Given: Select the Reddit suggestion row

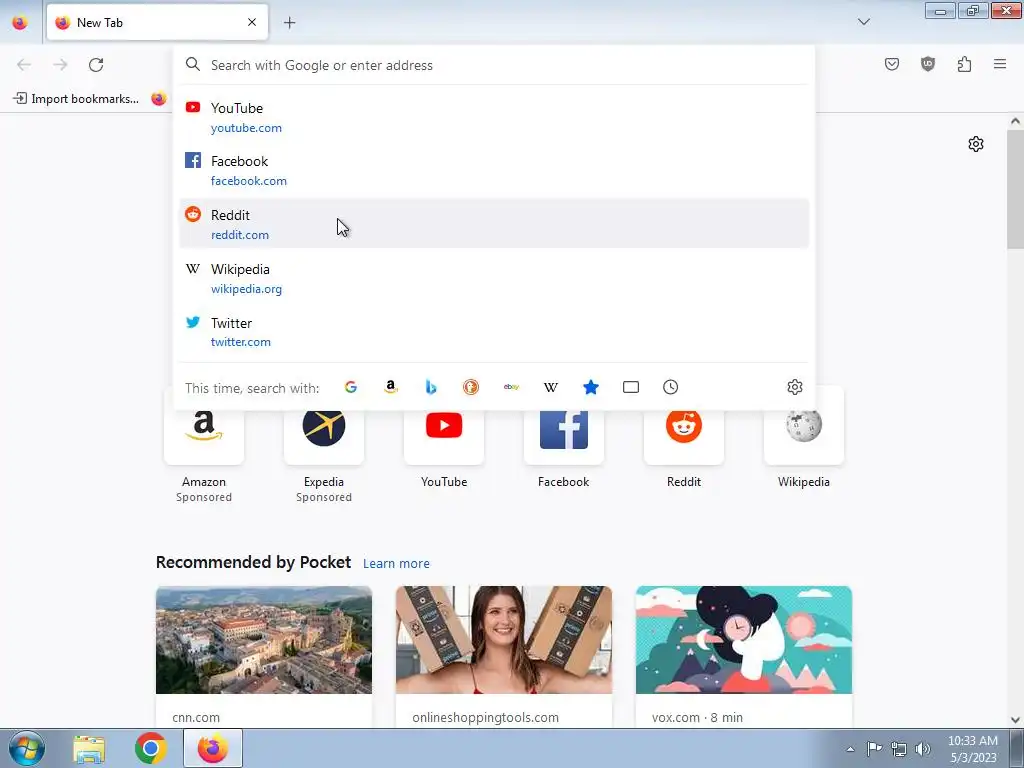Looking at the screenshot, I should pyautogui.click(x=494, y=223).
